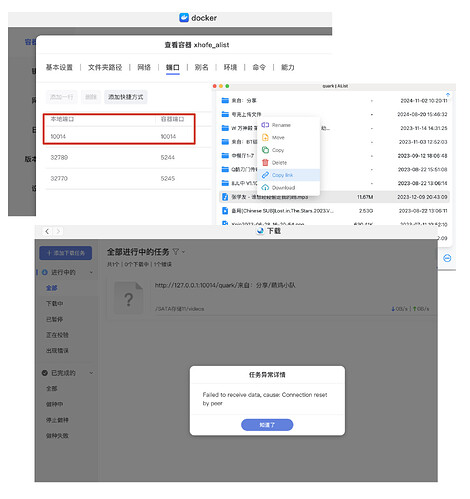Click the /SATA存储11/videos save path
Image resolution: width=470 pixels, height=499 pixels.
pyautogui.click(x=180, y=309)
